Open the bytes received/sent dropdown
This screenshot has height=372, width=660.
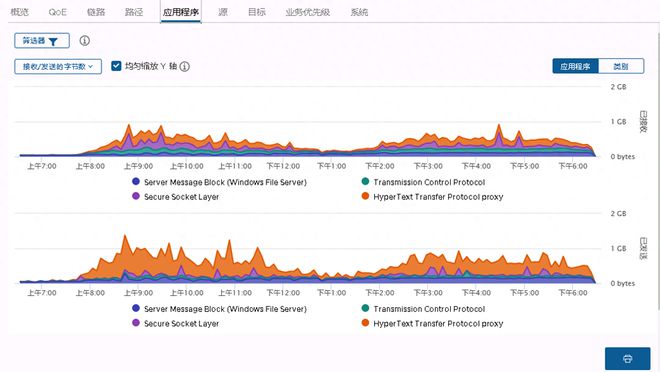coord(58,66)
